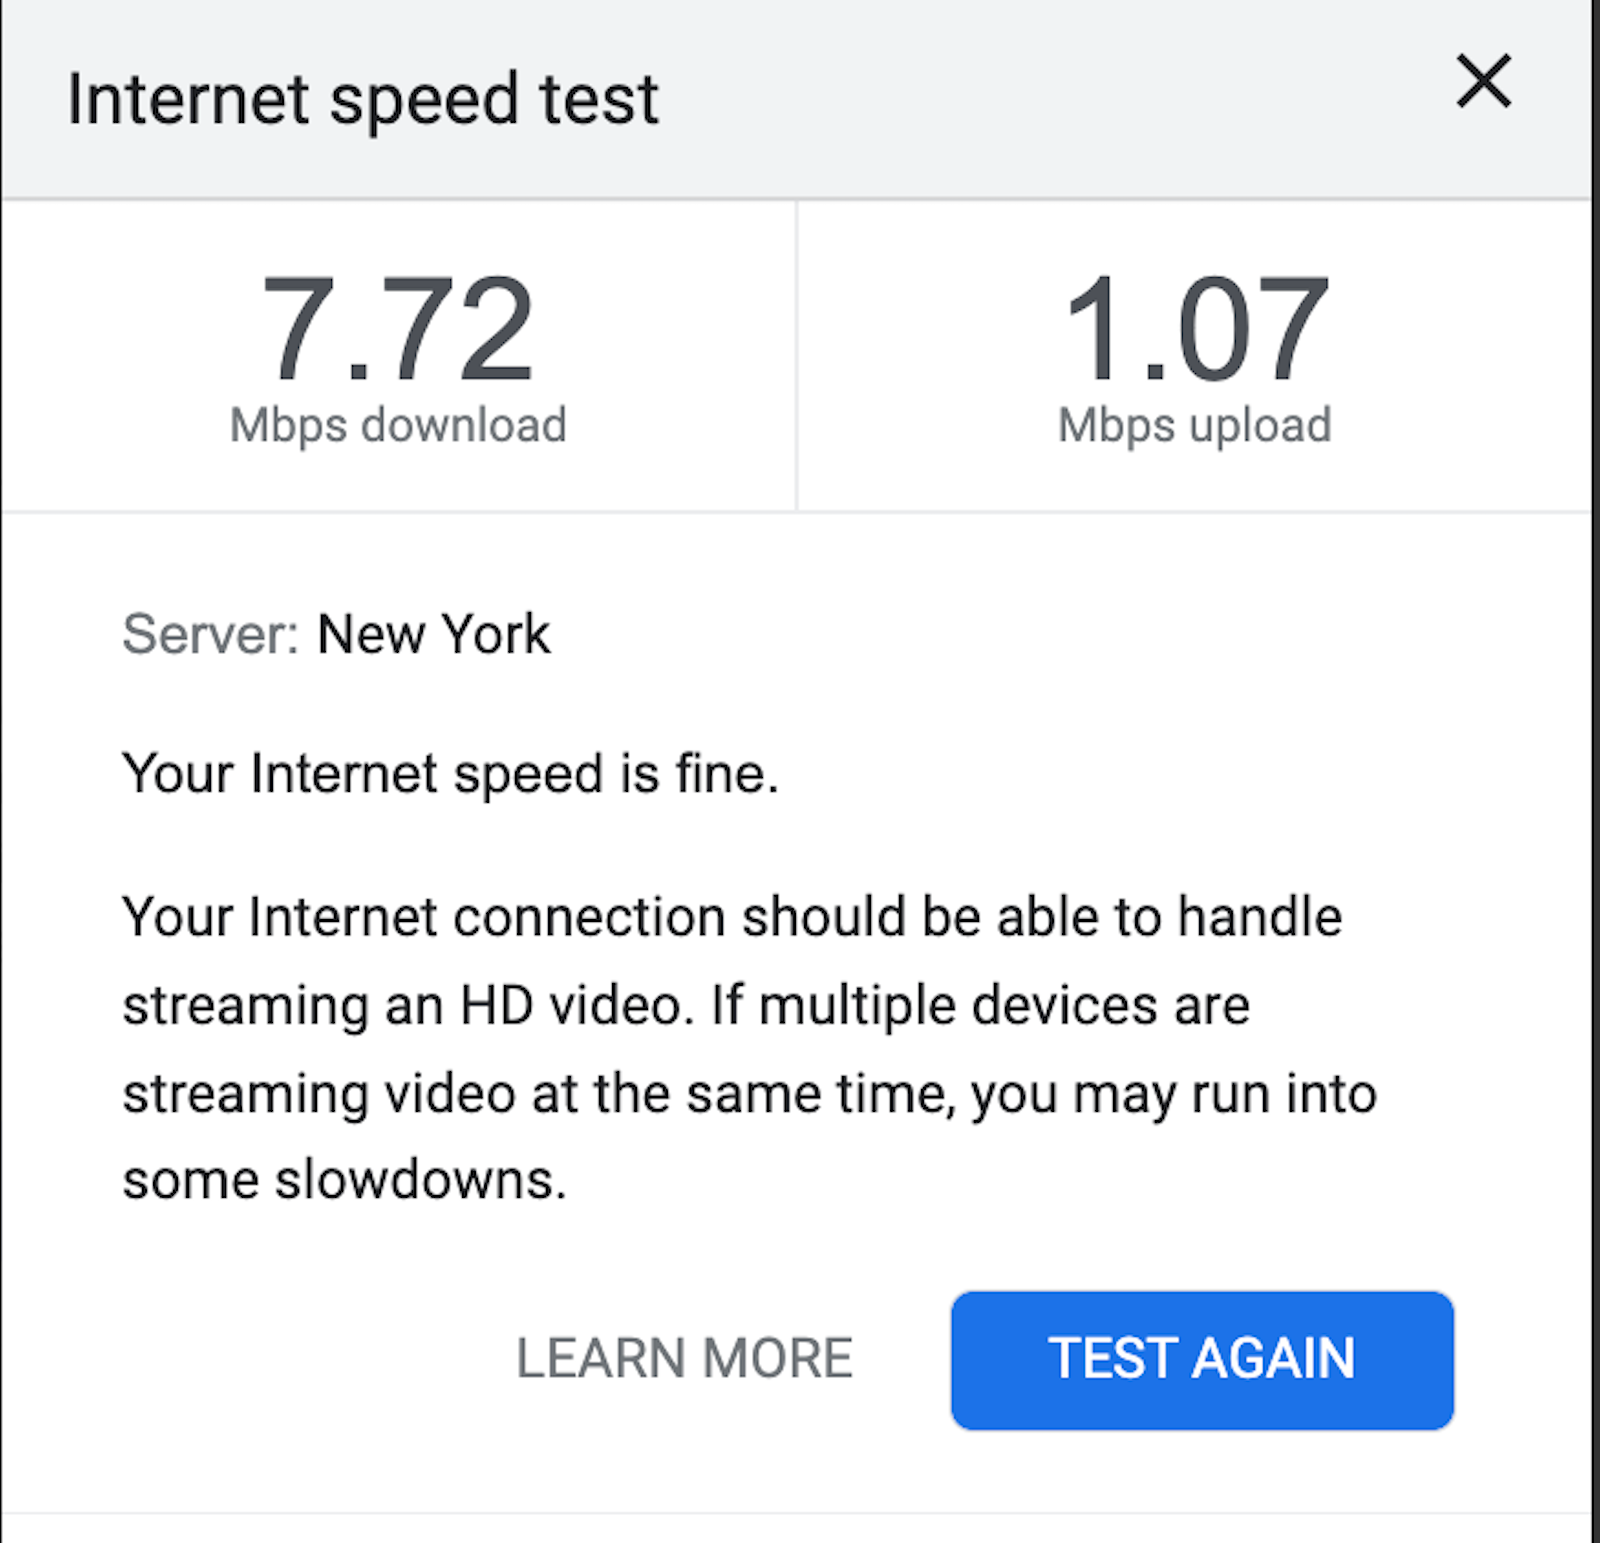Open more information about speed results

pos(684,1358)
